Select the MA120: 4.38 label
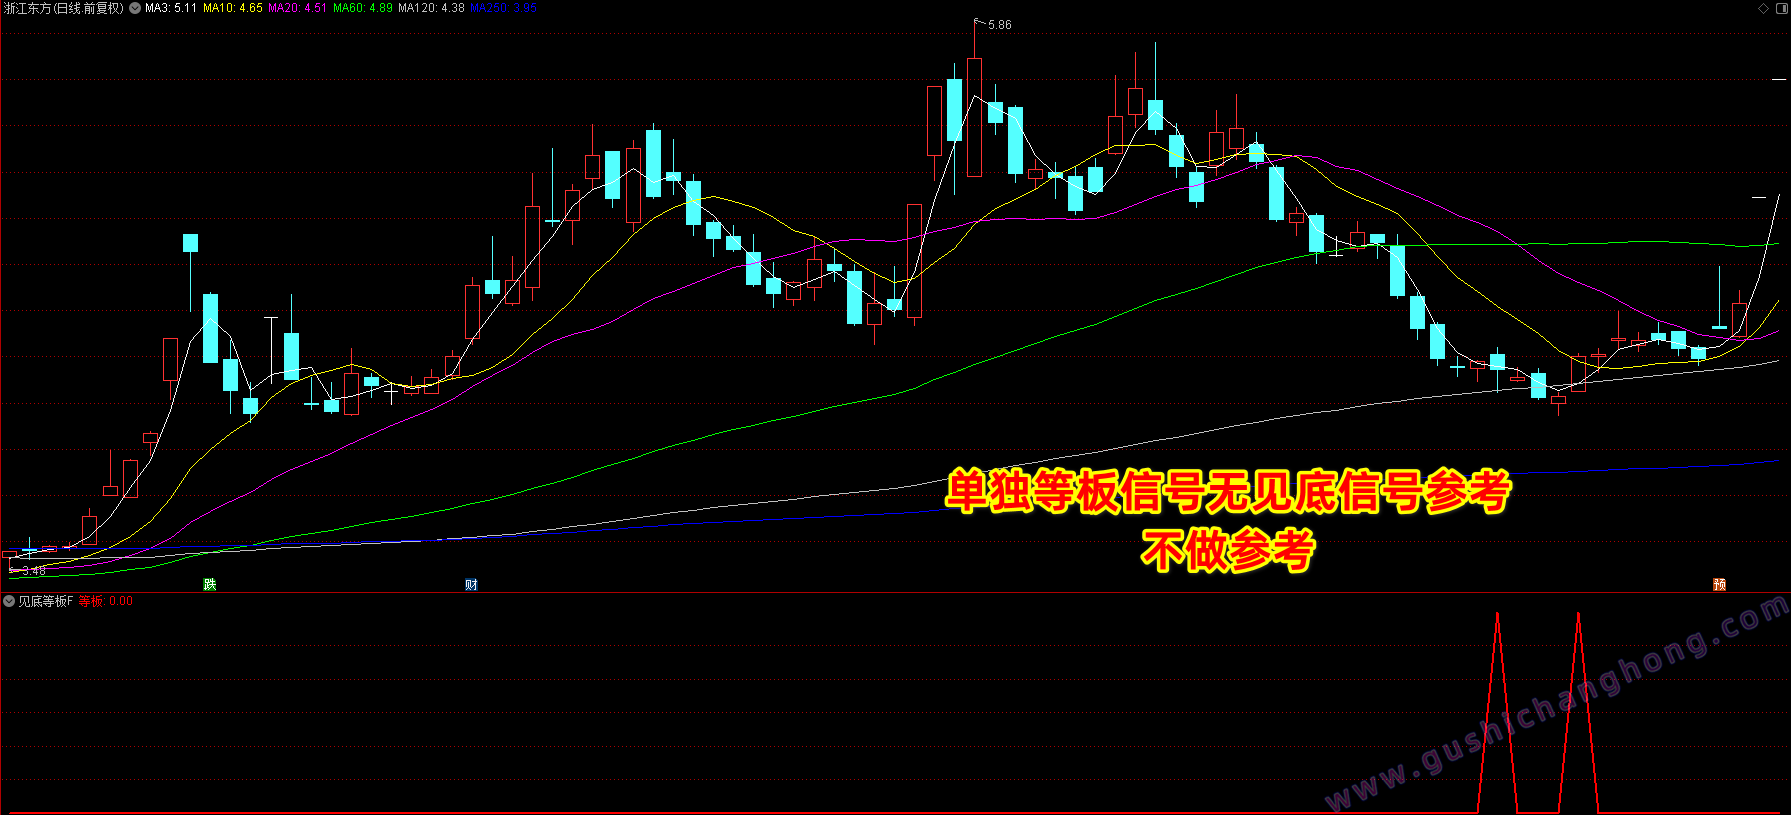The height and width of the screenshot is (815, 1791). point(432,8)
